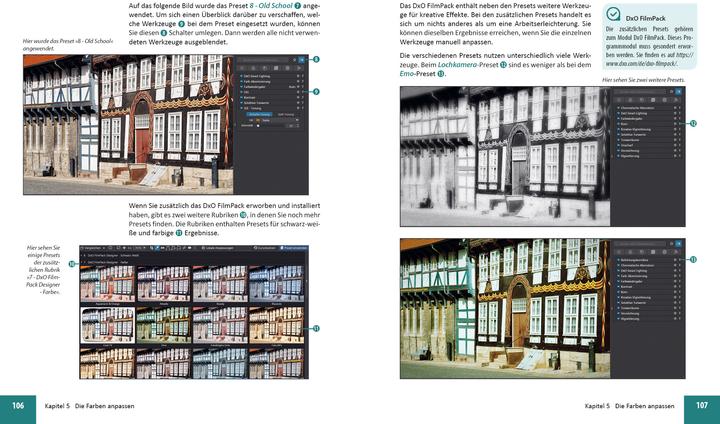Select the Local Adjustments filter icon in the Old School panel
Screen dimensions: 720x424
[x=287, y=68]
